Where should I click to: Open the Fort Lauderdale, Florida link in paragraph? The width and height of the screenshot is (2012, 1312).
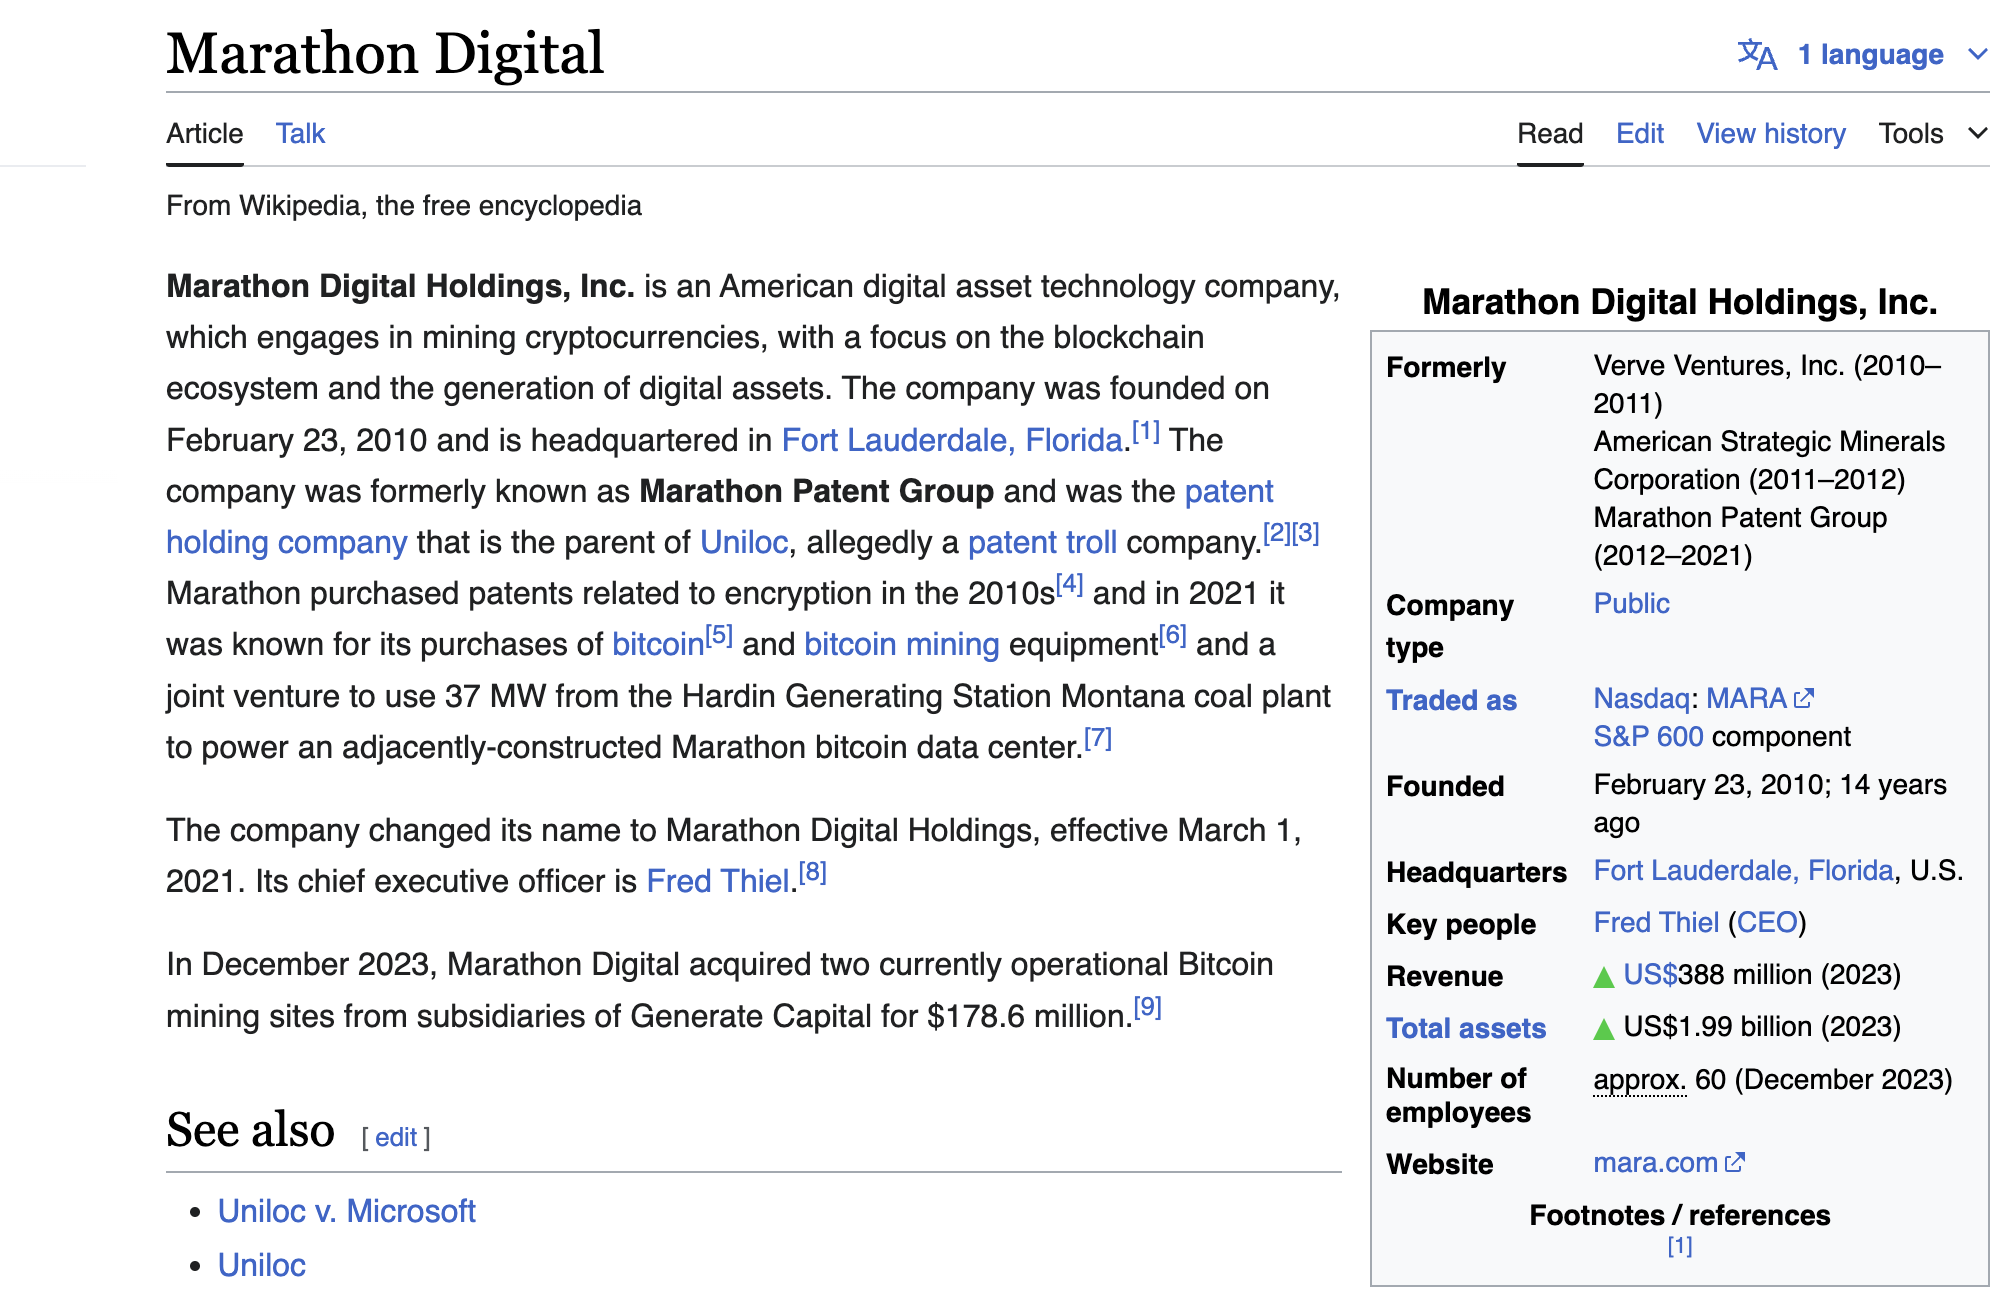click(x=951, y=440)
